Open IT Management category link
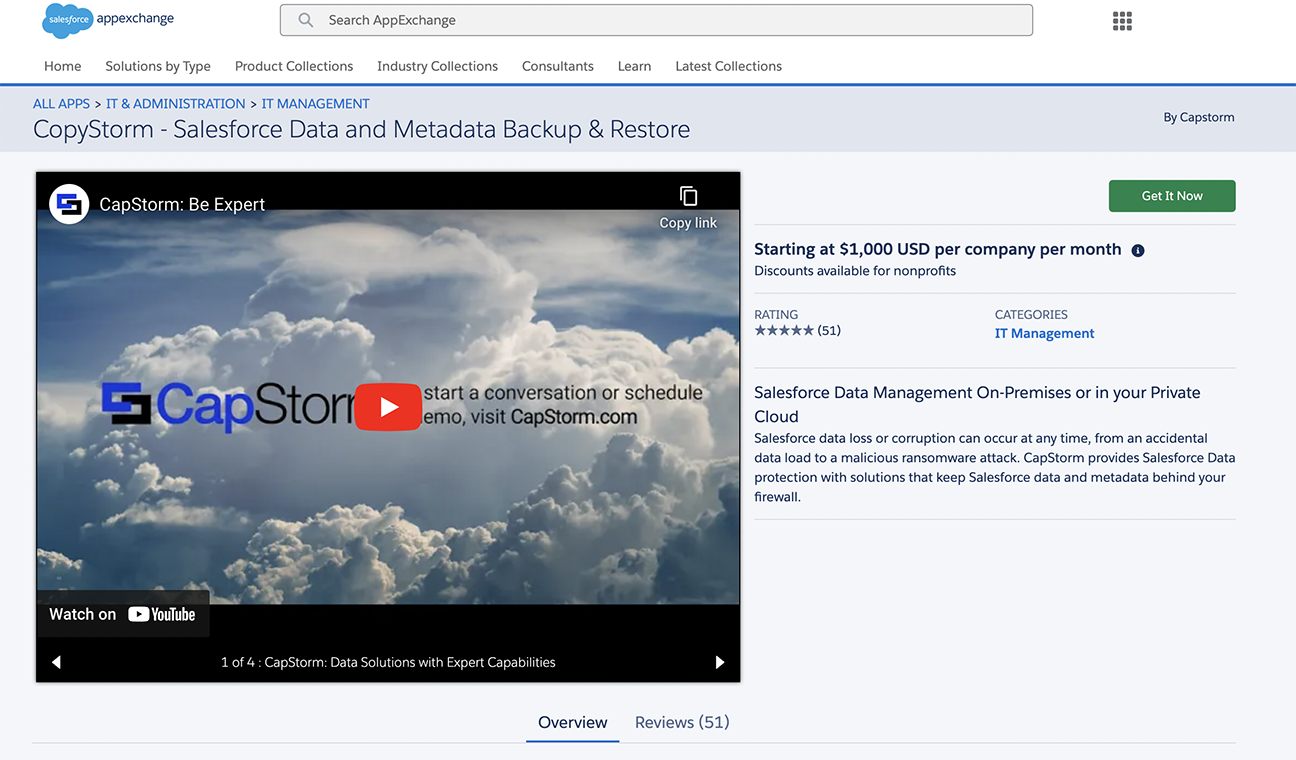Viewport: 1296px width, 760px height. [x=1044, y=333]
